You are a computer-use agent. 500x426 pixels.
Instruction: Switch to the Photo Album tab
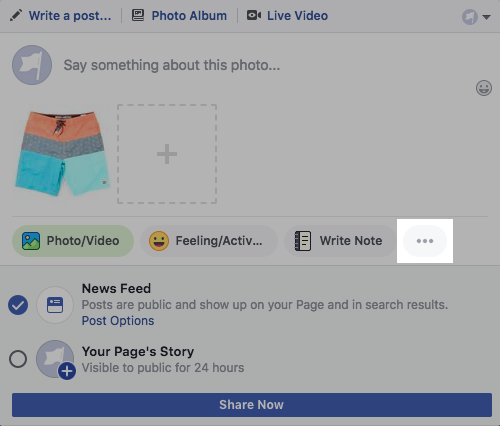click(179, 16)
